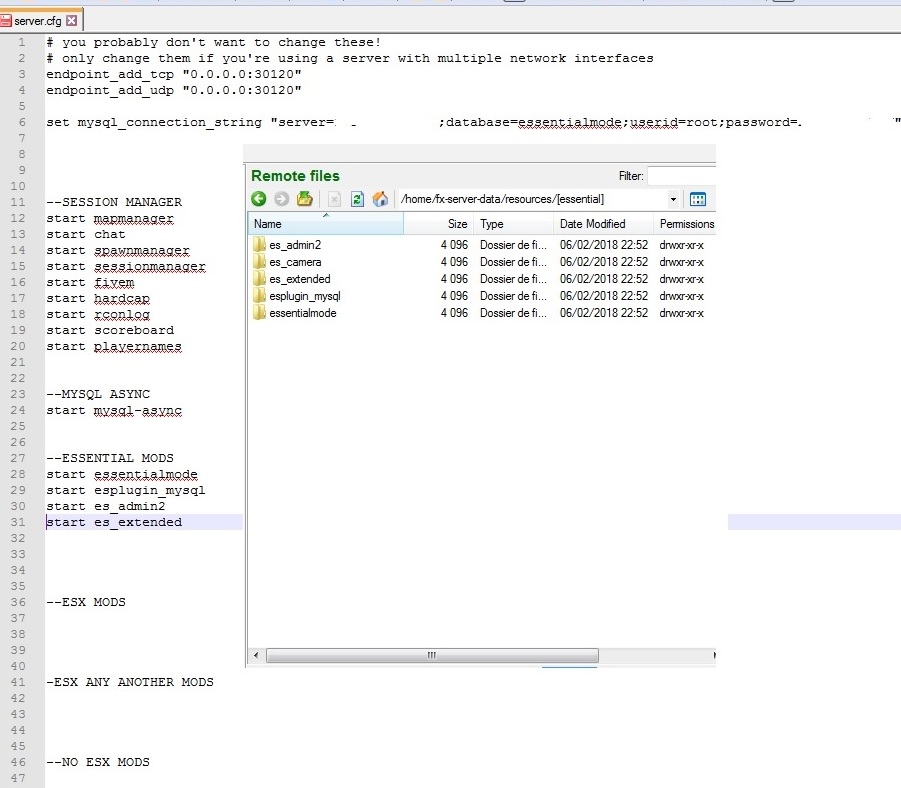This screenshot has width=901, height=788.
Task: Click the line "start spawnmanager"
Action: (x=118, y=251)
